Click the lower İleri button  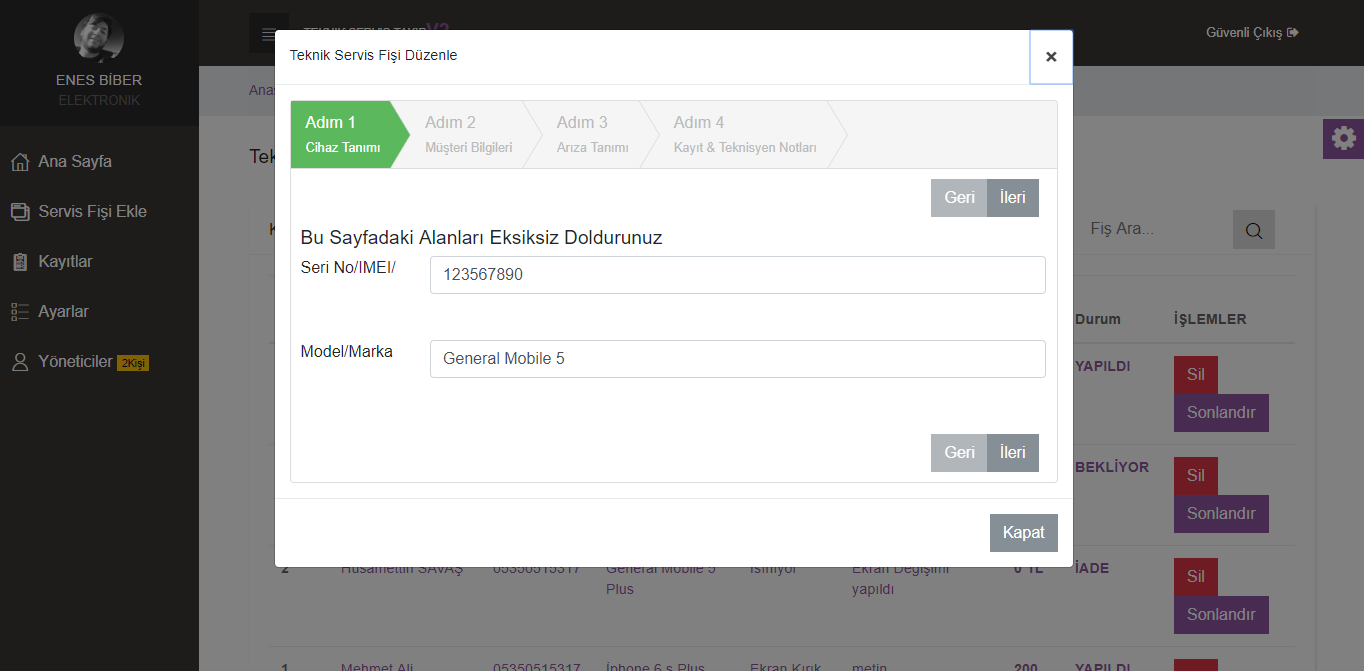tap(1013, 453)
